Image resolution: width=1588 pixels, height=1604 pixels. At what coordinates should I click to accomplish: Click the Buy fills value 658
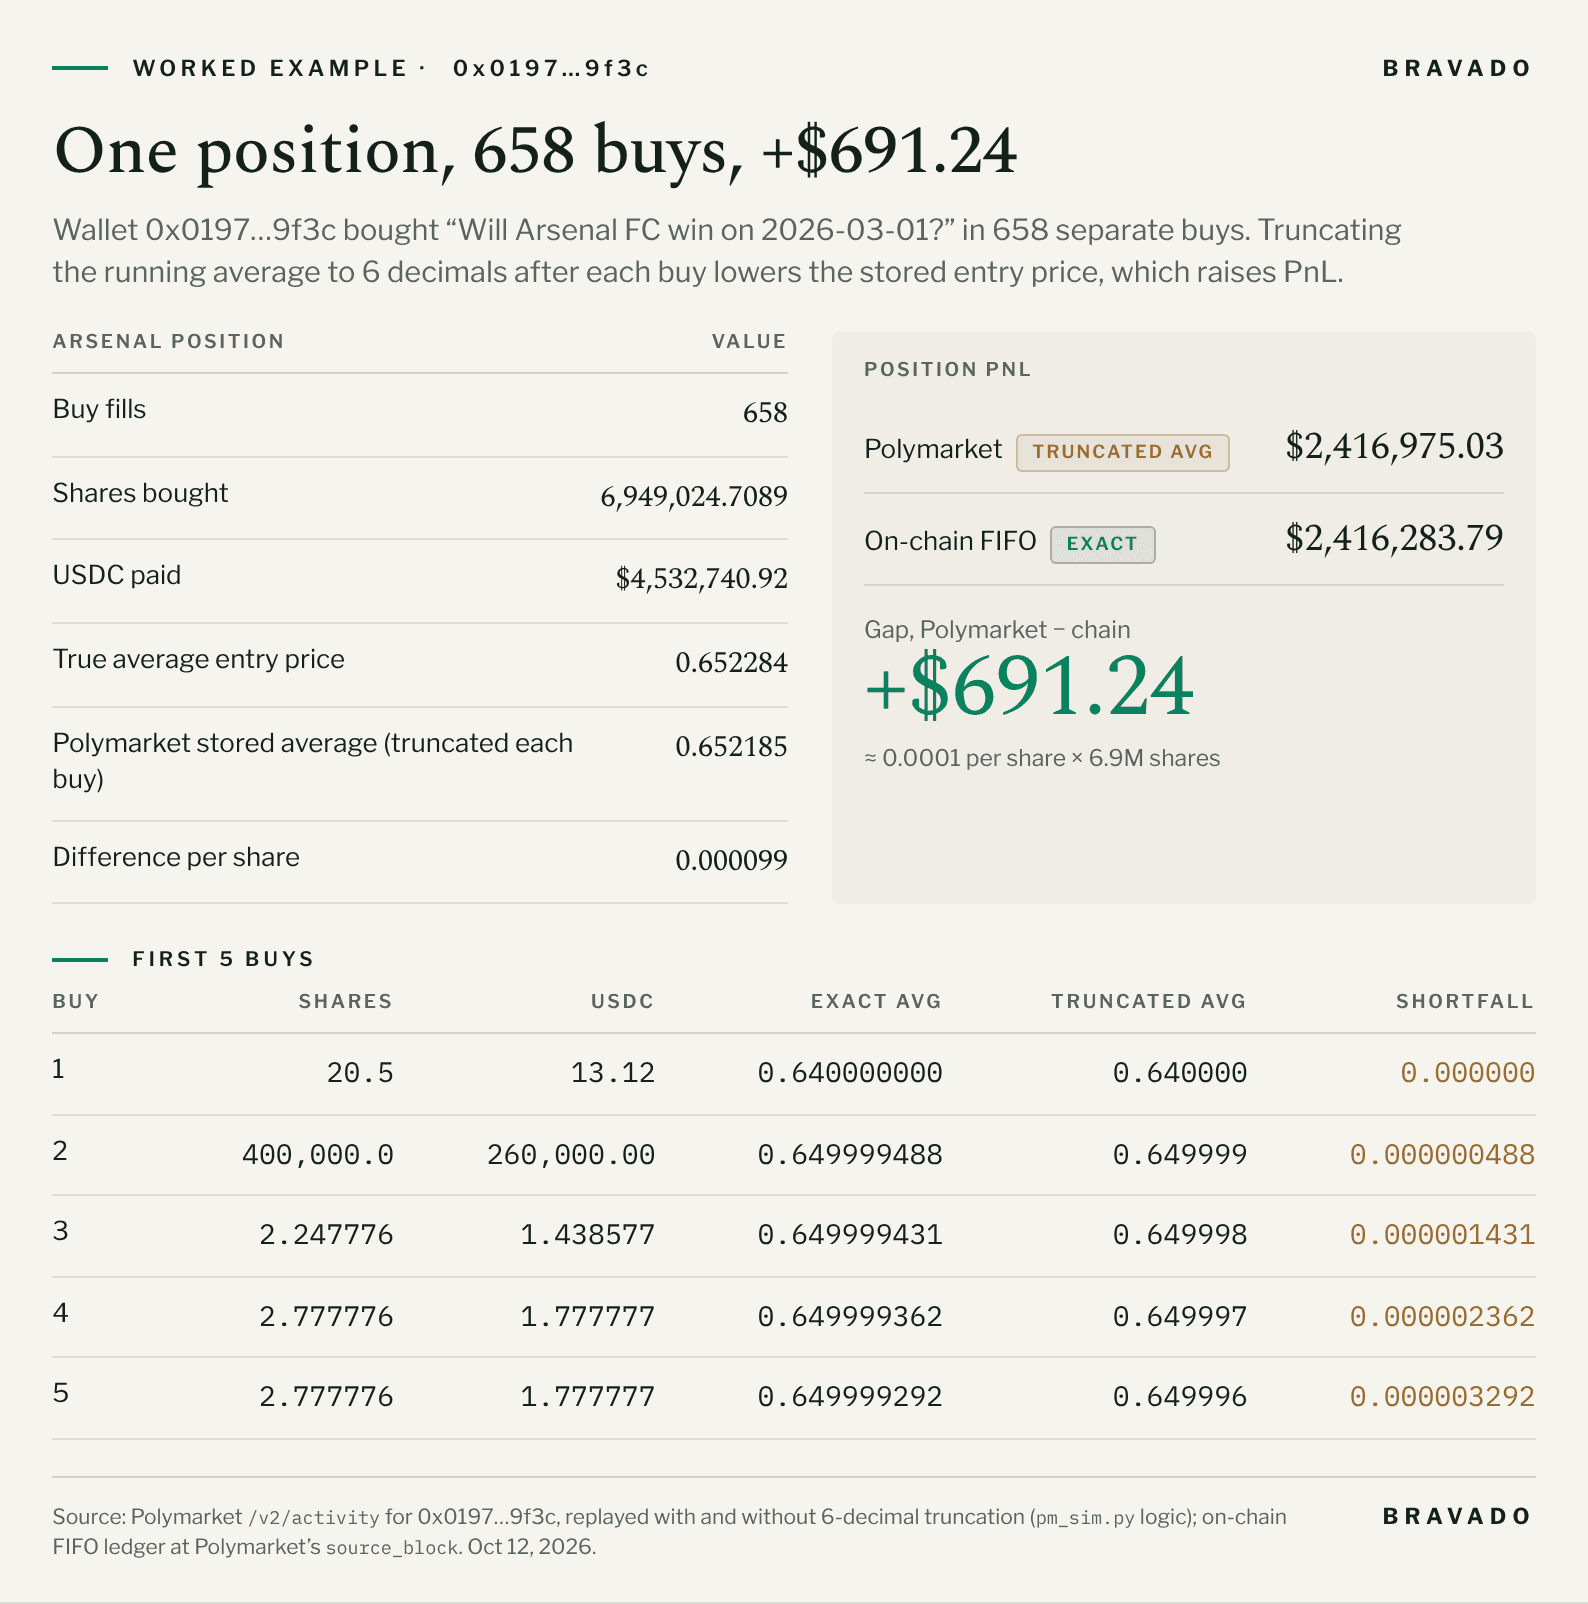[x=765, y=412]
